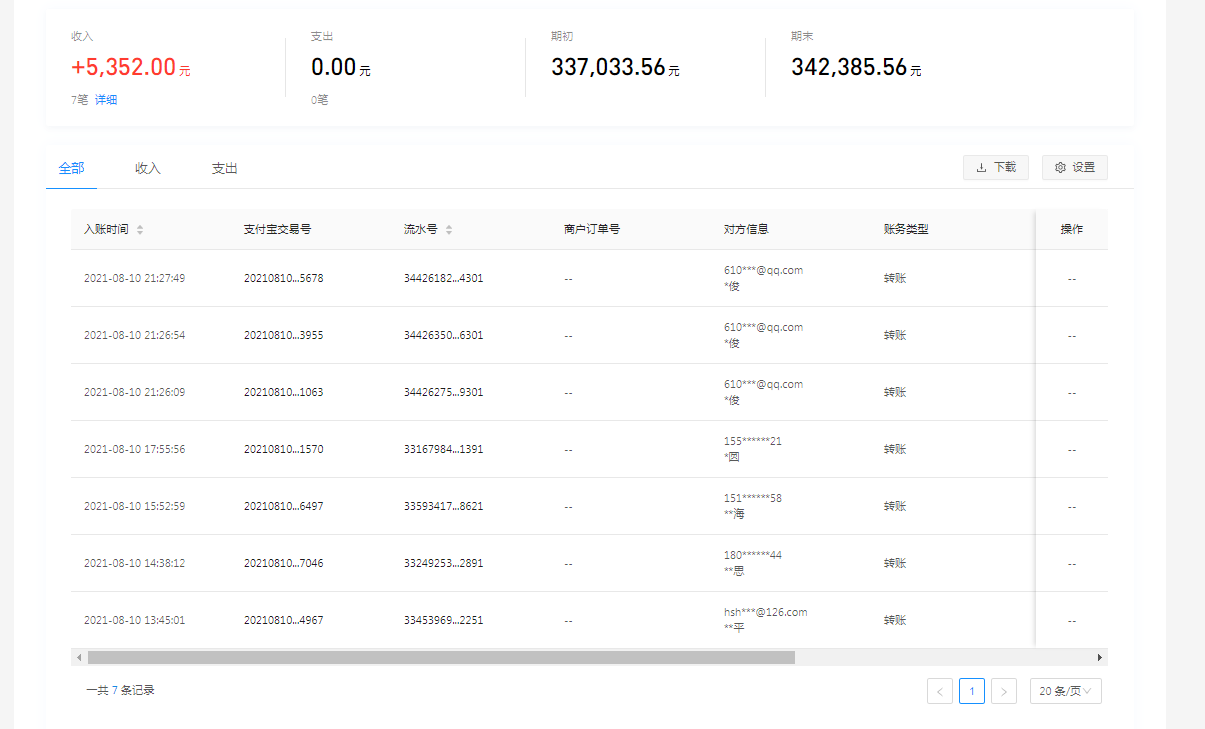Click the 下载 download button

point(995,168)
